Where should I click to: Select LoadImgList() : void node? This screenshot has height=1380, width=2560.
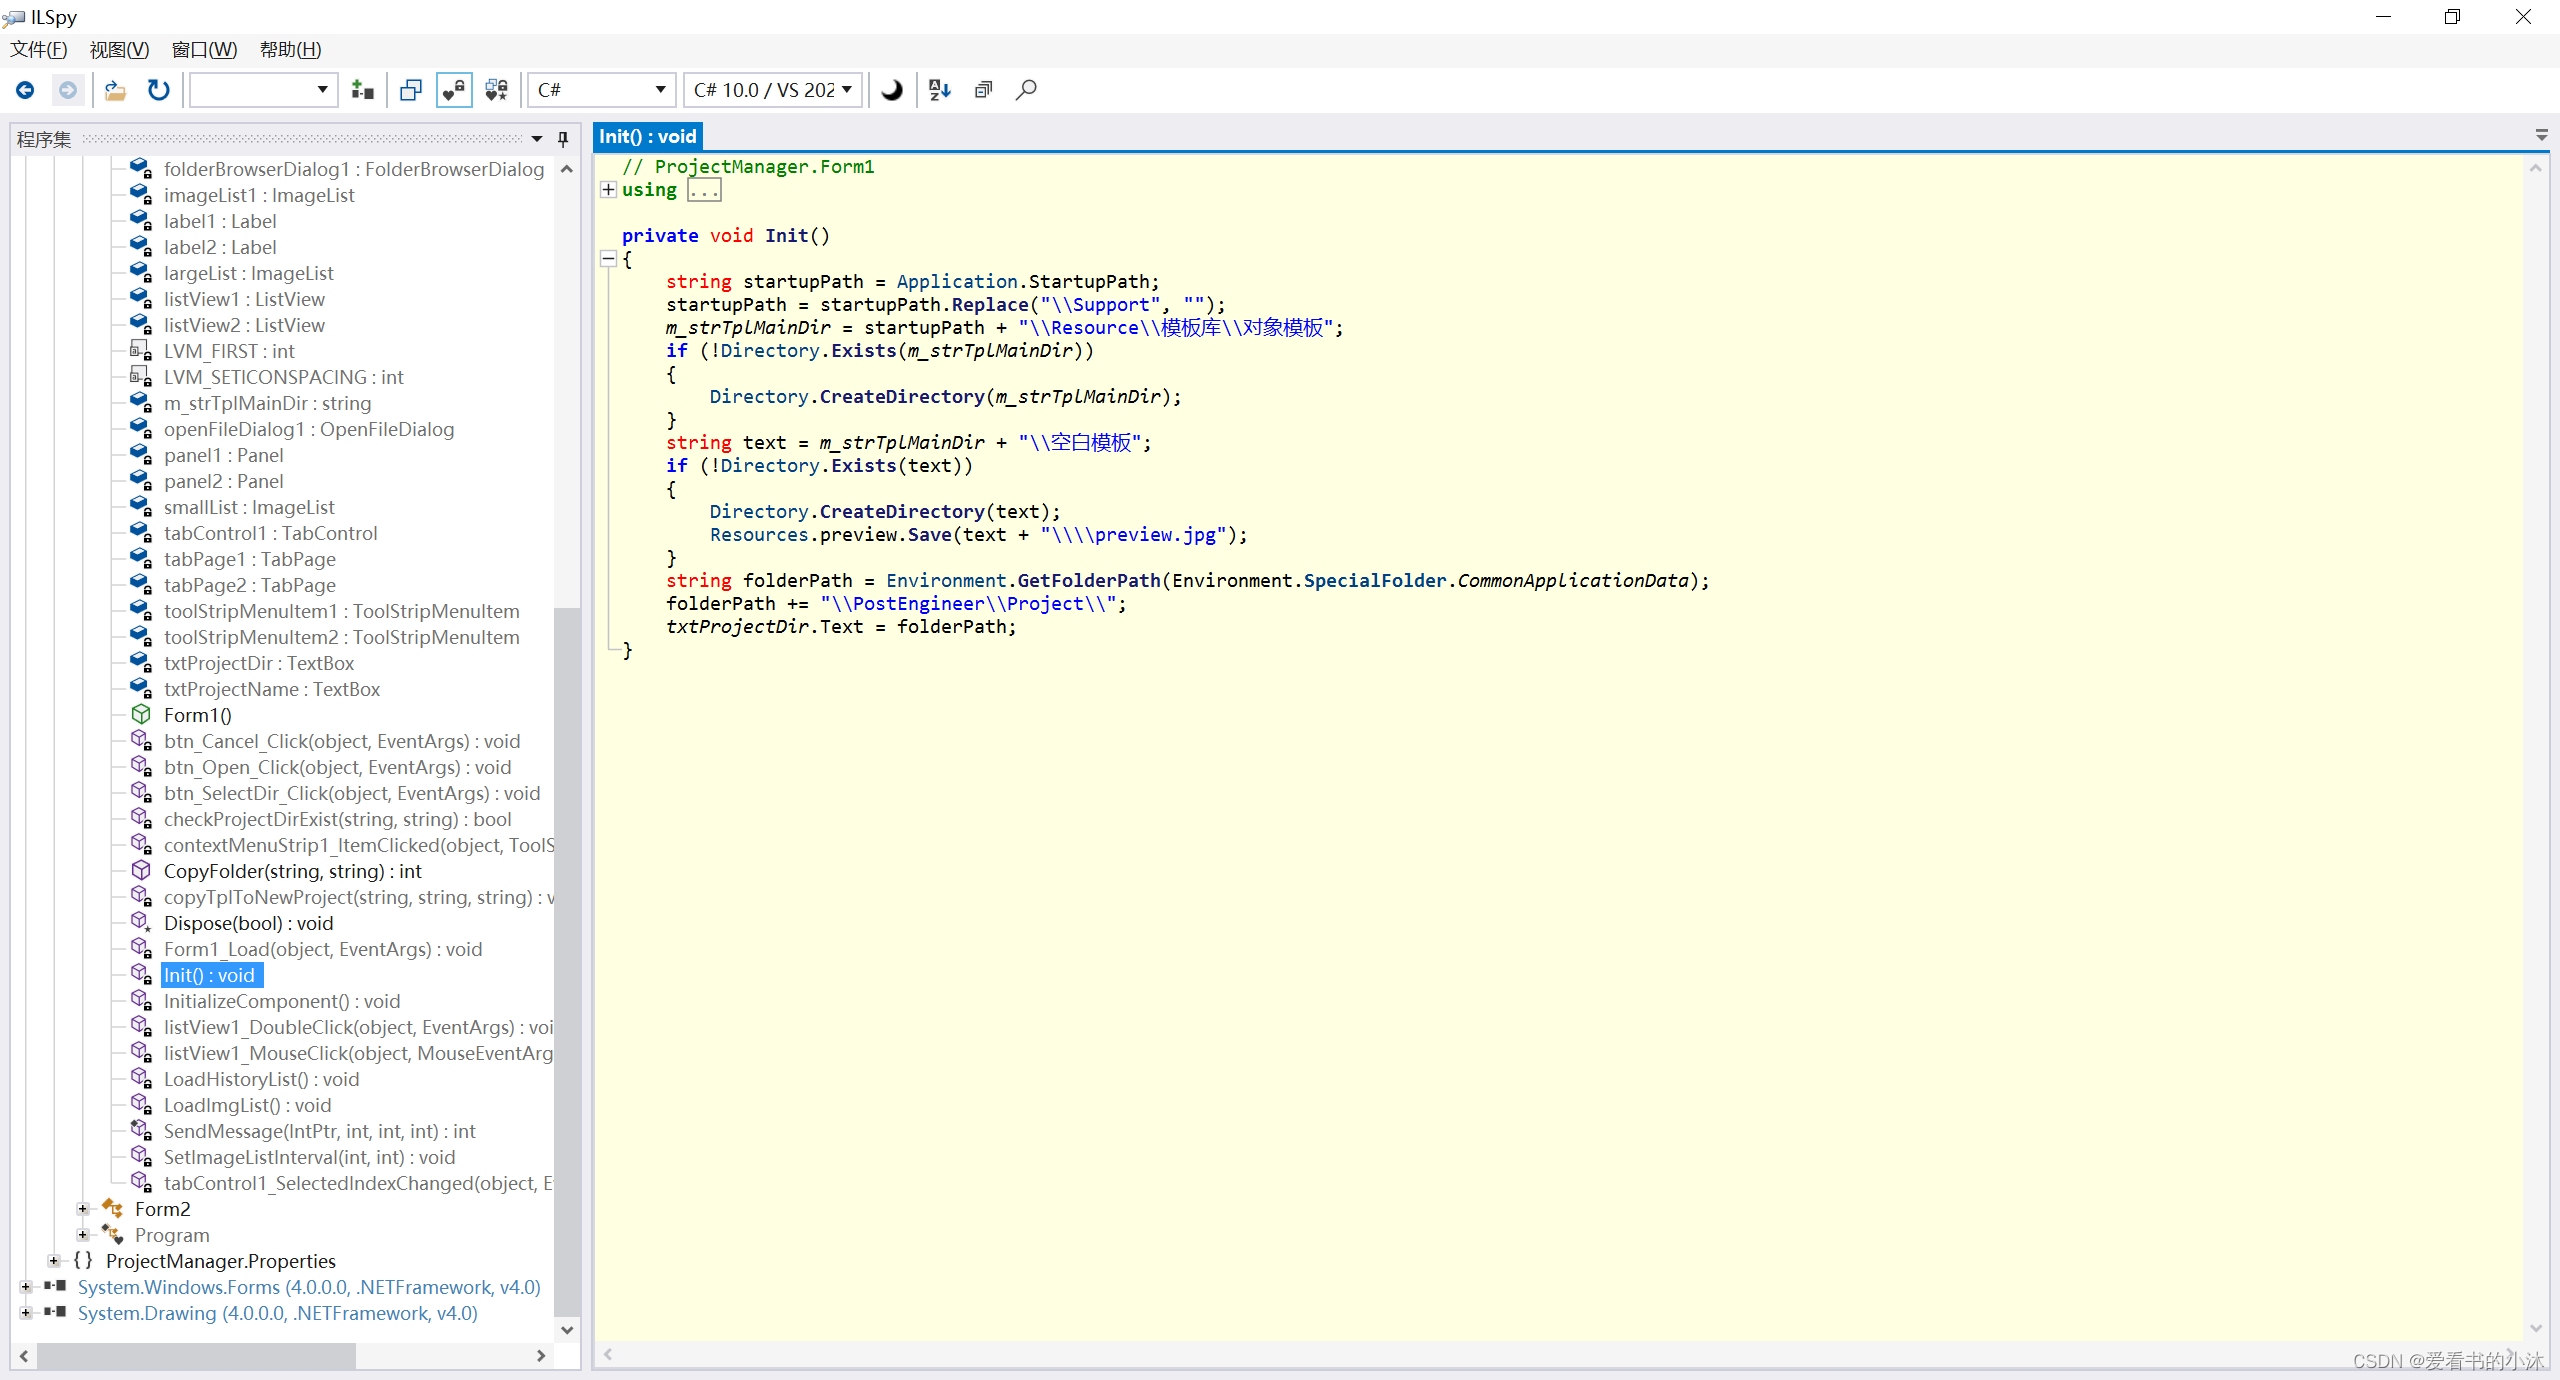pyautogui.click(x=248, y=1105)
